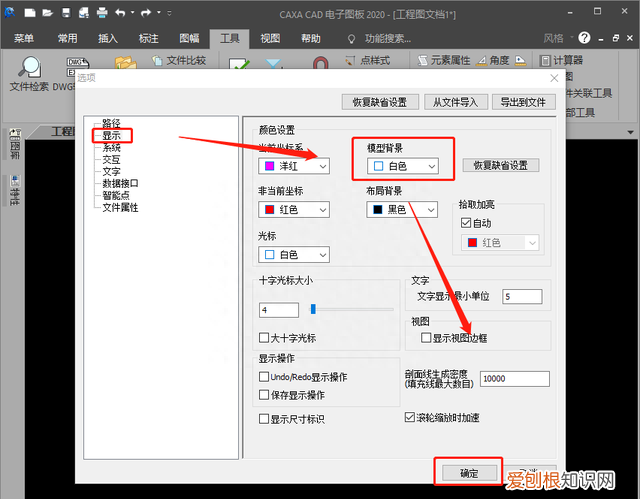Image resolution: width=640 pixels, height=499 pixels.
Task: Click the Open folder icon in title bar
Action: [48, 13]
